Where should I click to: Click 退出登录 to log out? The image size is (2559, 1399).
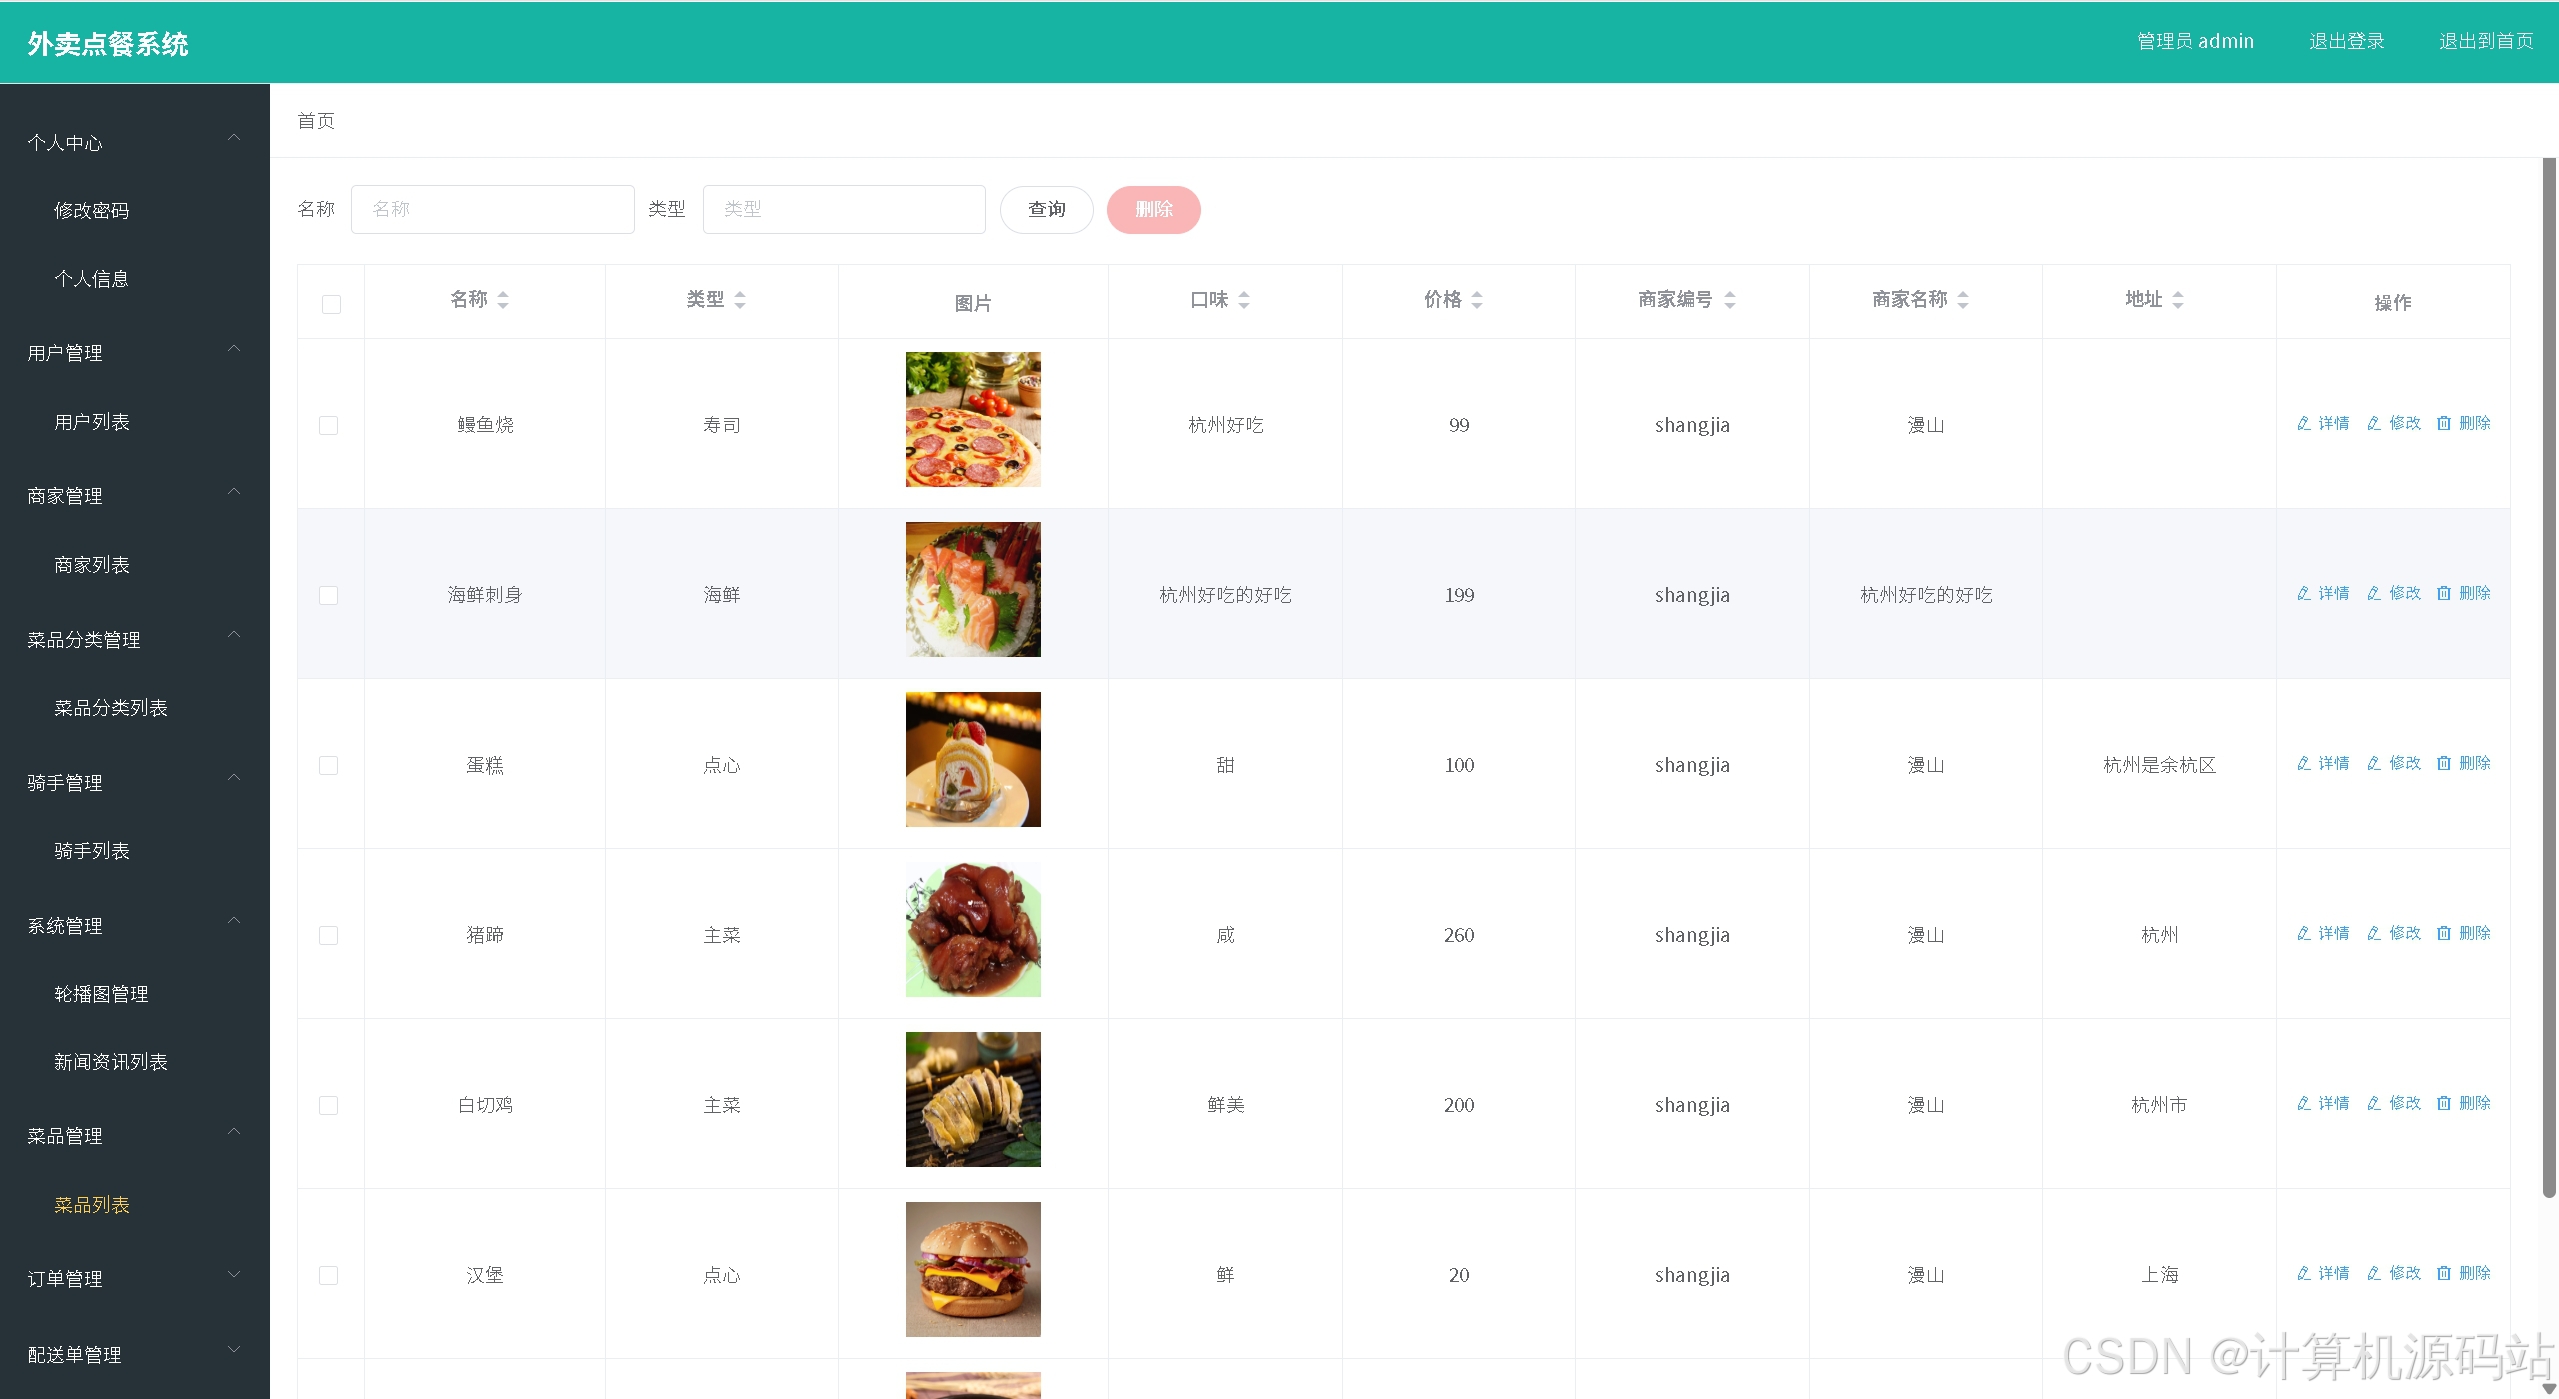[2346, 41]
